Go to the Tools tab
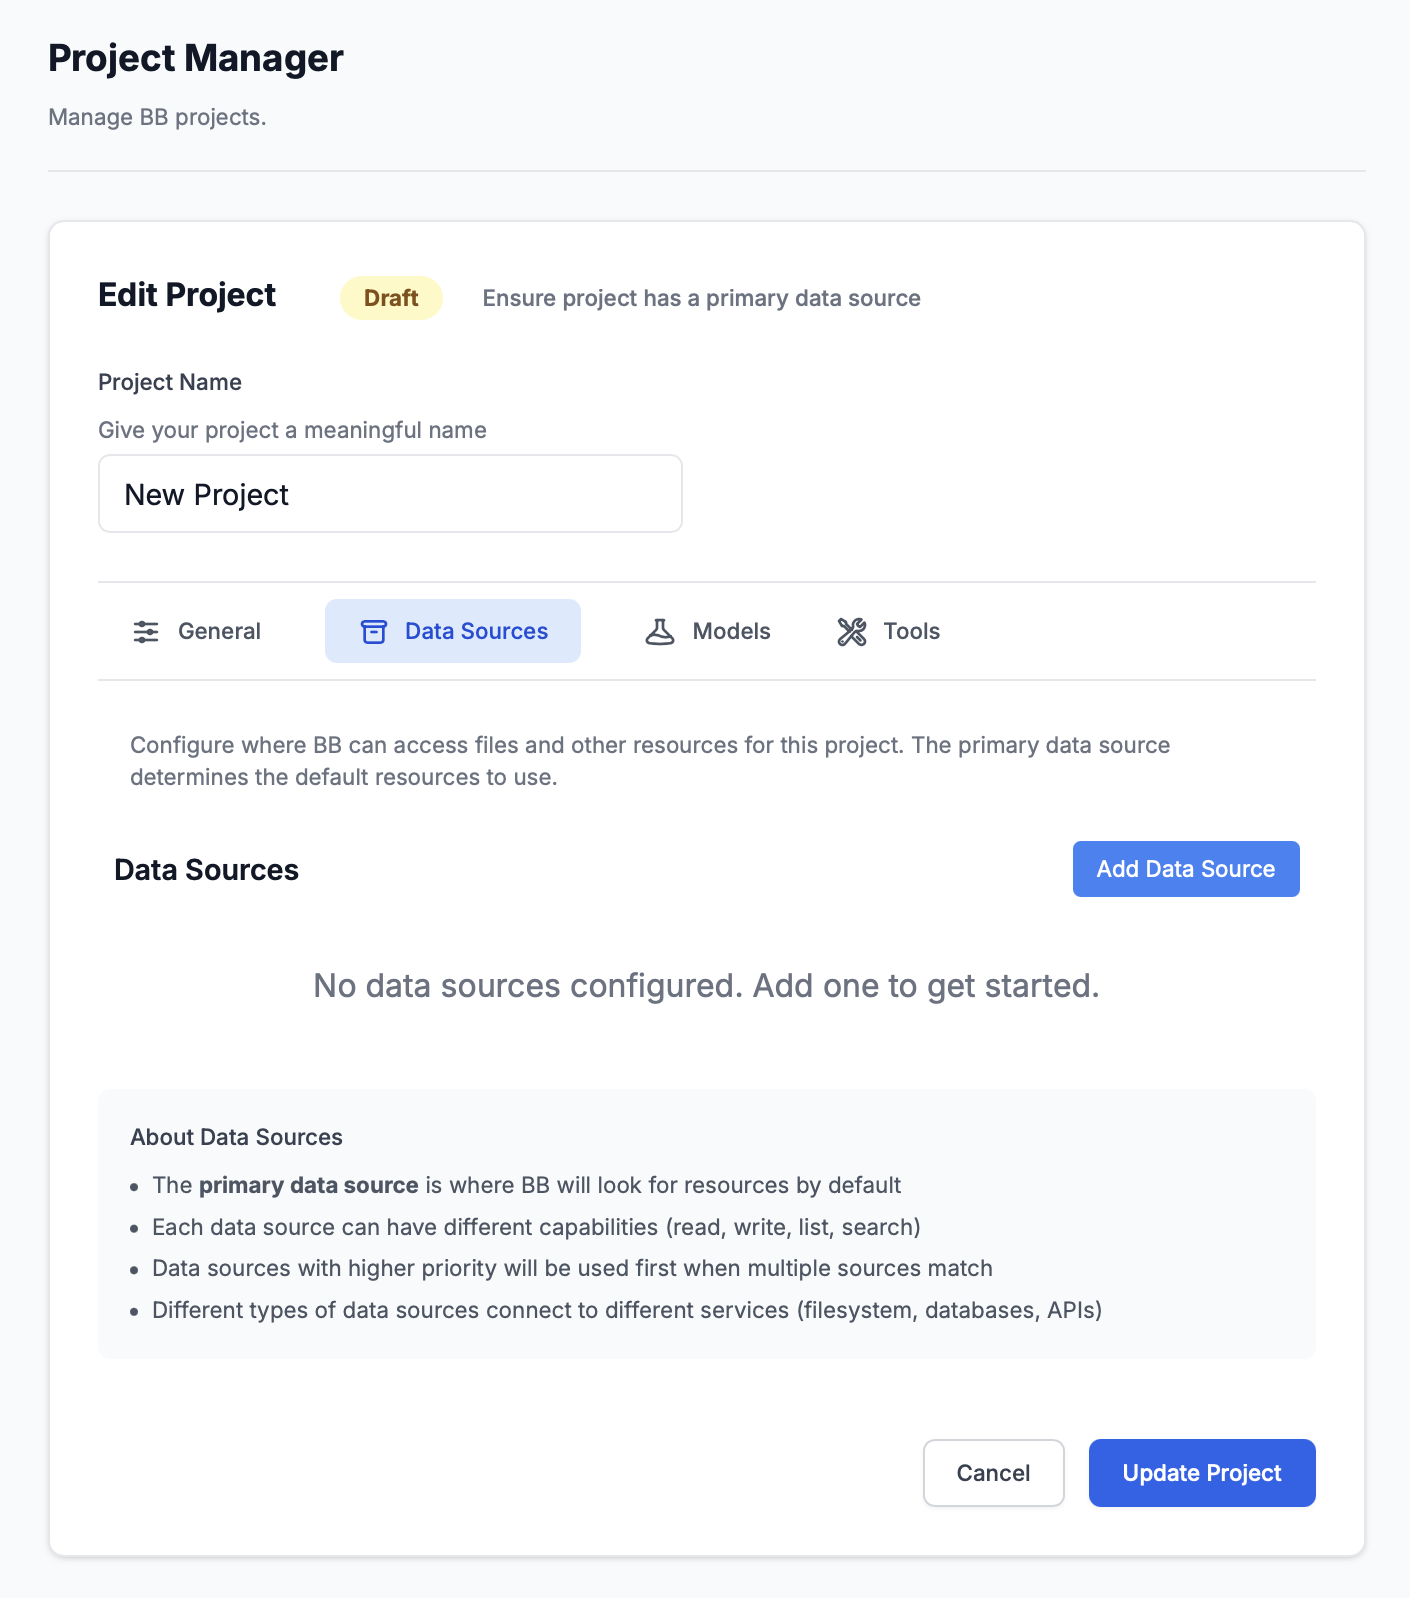 click(911, 632)
